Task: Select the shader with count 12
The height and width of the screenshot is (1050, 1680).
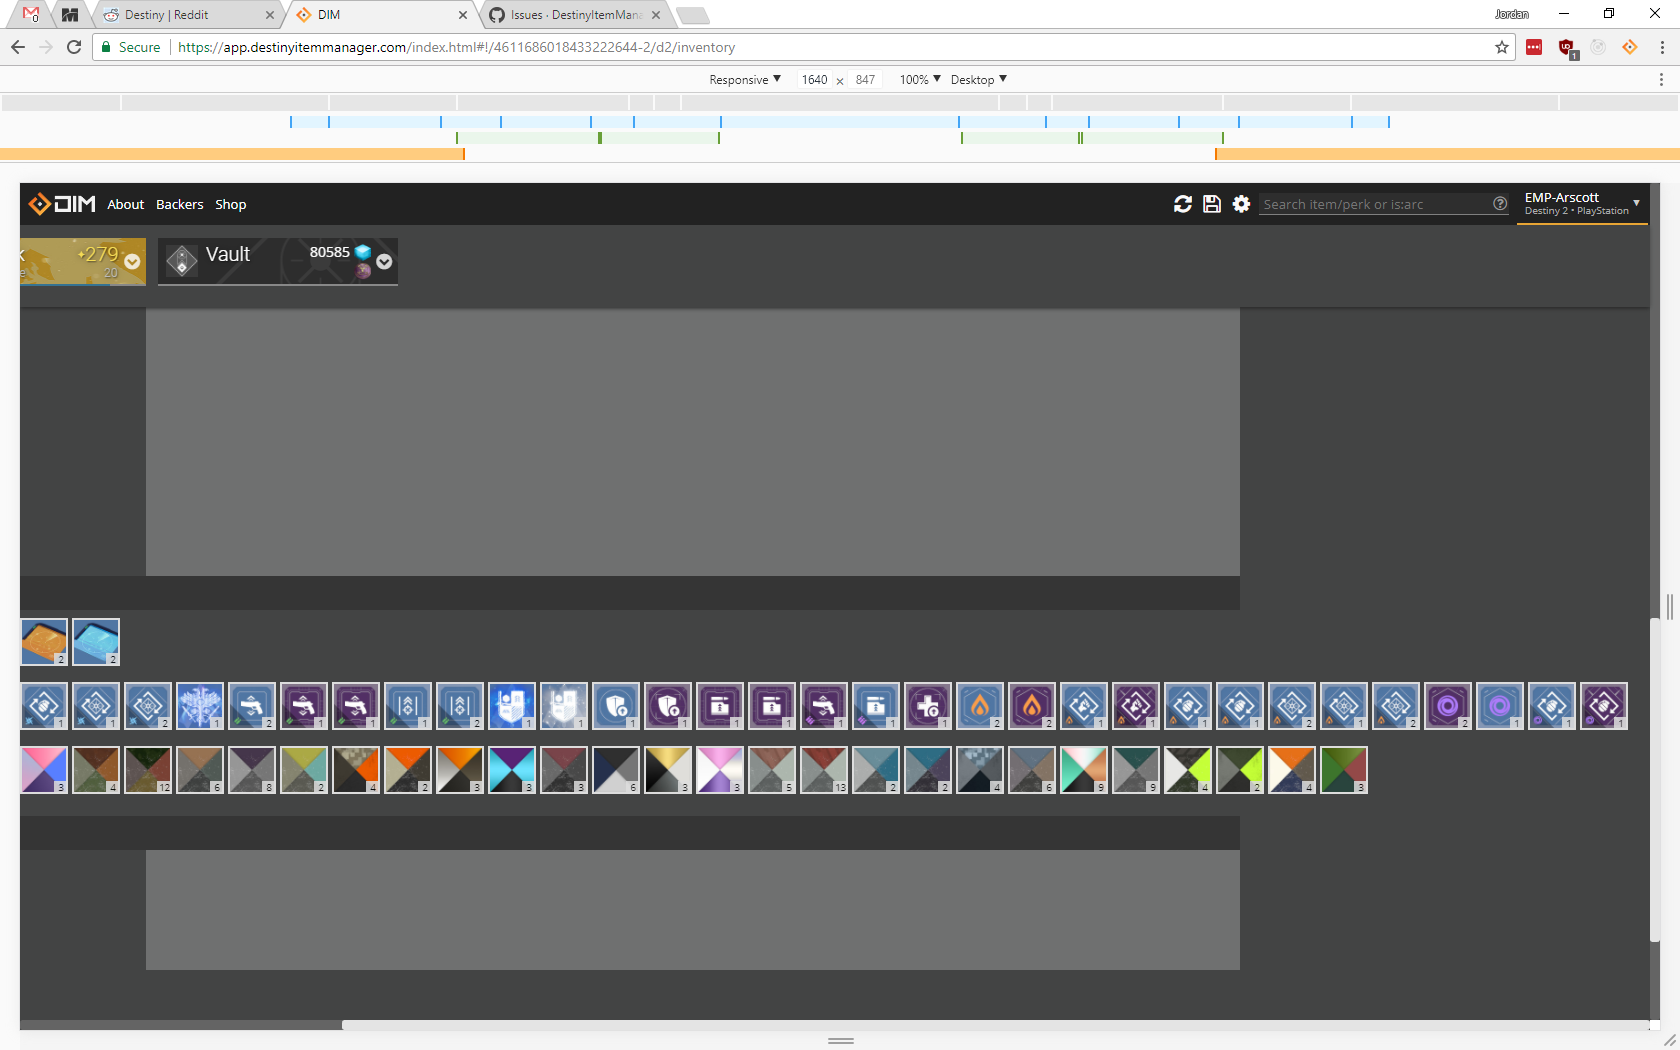Action: point(148,770)
